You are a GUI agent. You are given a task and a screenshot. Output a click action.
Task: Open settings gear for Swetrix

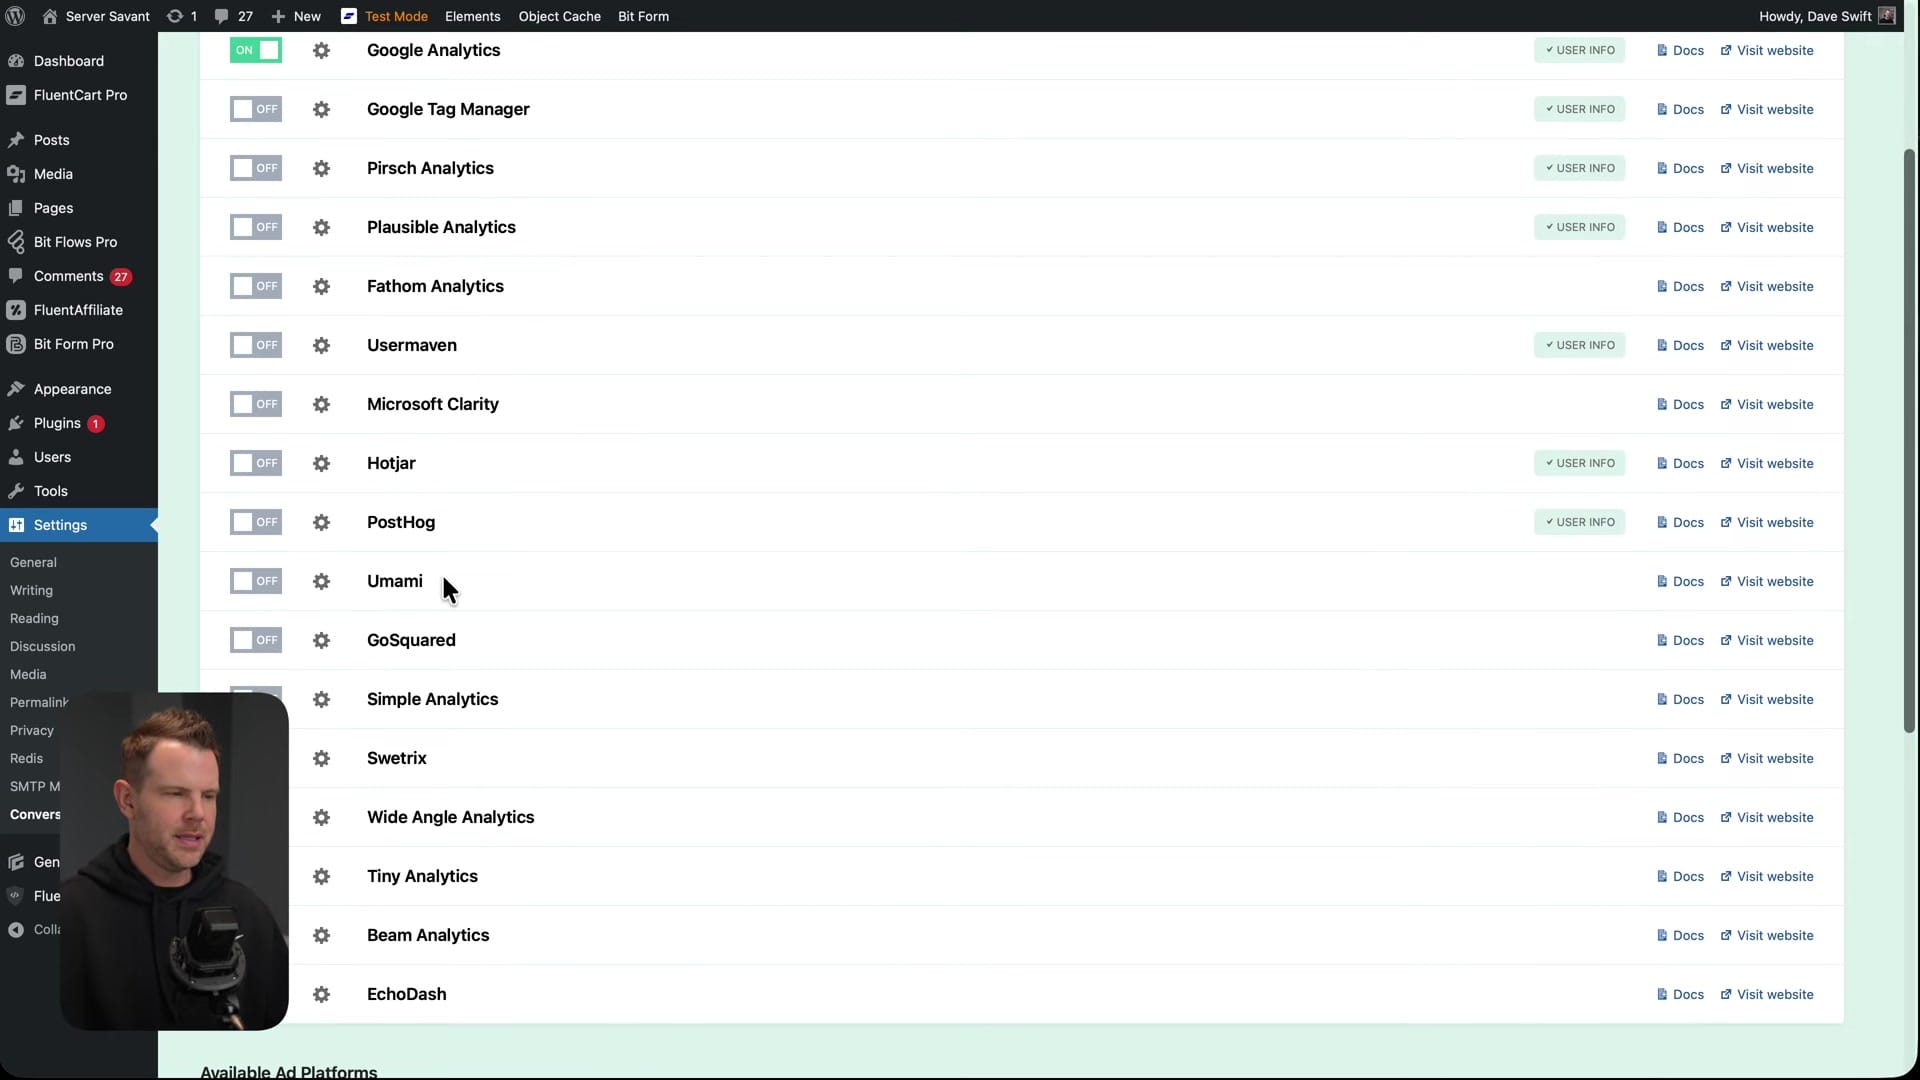pos(321,758)
